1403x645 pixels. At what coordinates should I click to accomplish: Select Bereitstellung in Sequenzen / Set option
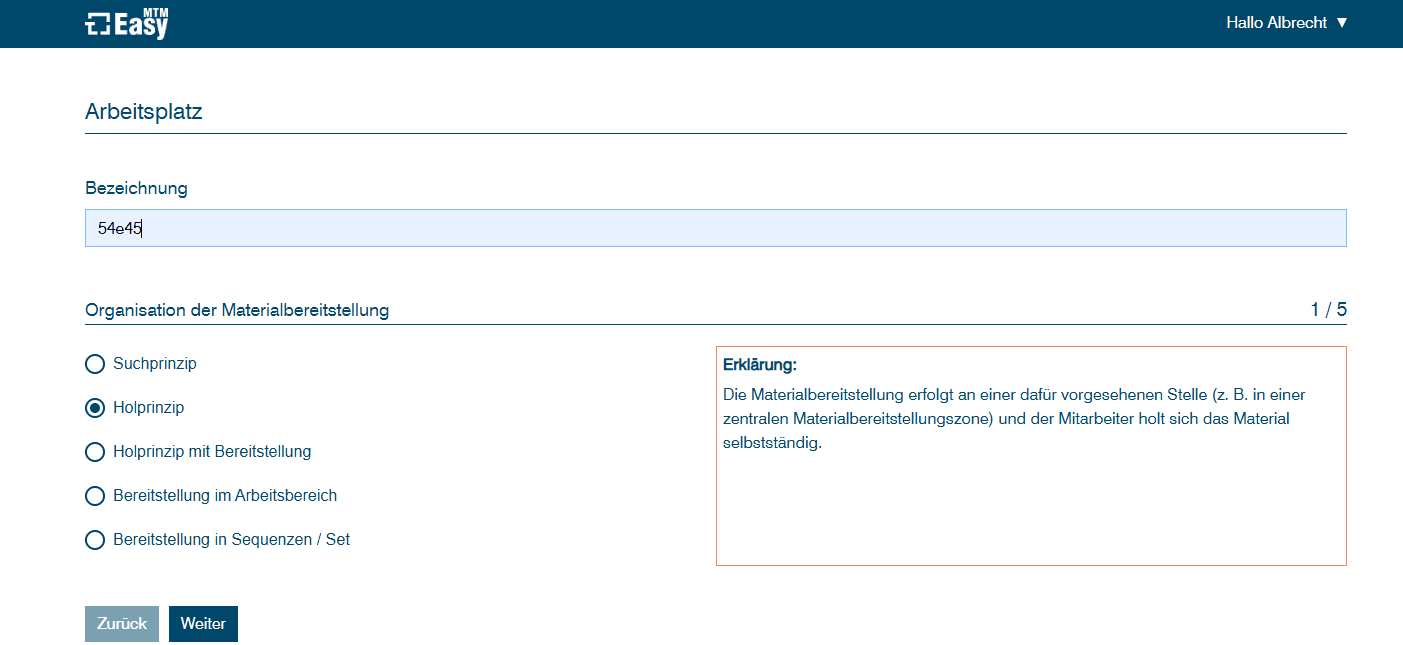pyautogui.click(x=95, y=540)
